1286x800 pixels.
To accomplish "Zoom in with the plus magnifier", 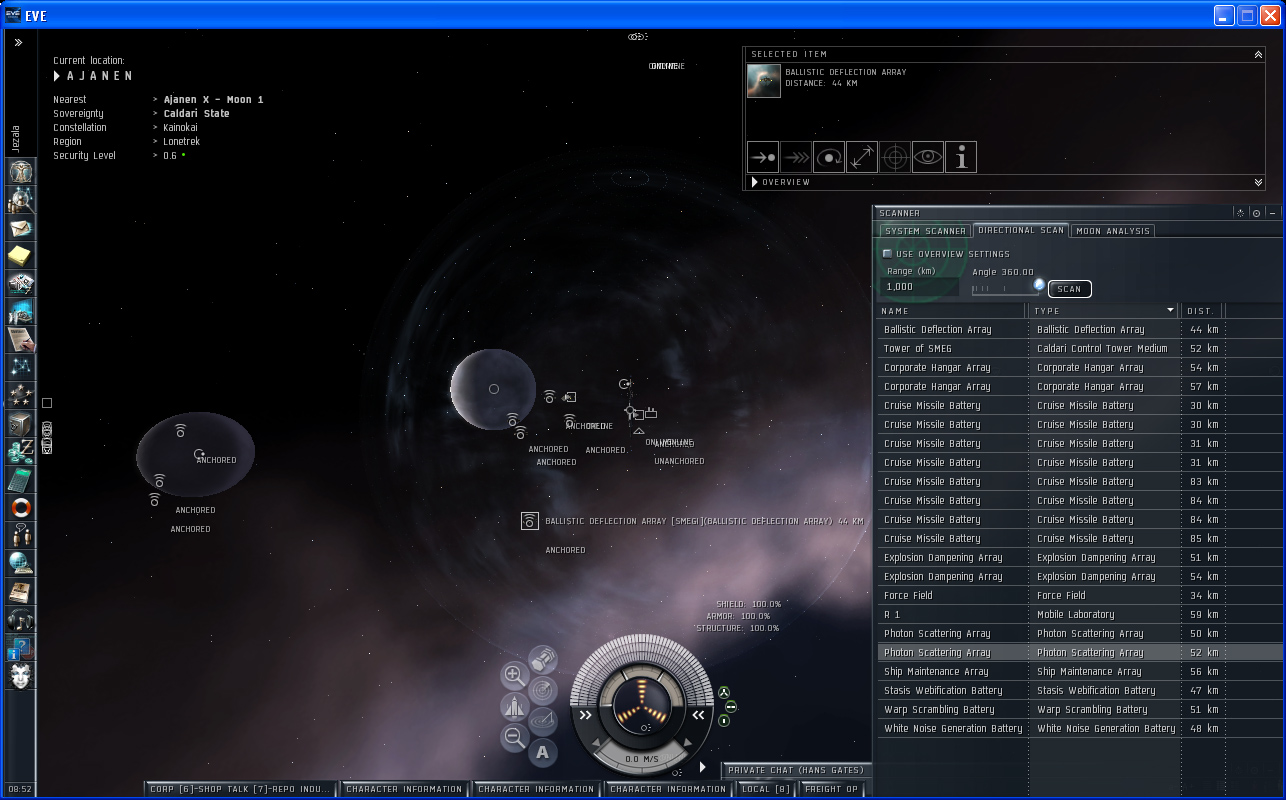I will tap(514, 675).
